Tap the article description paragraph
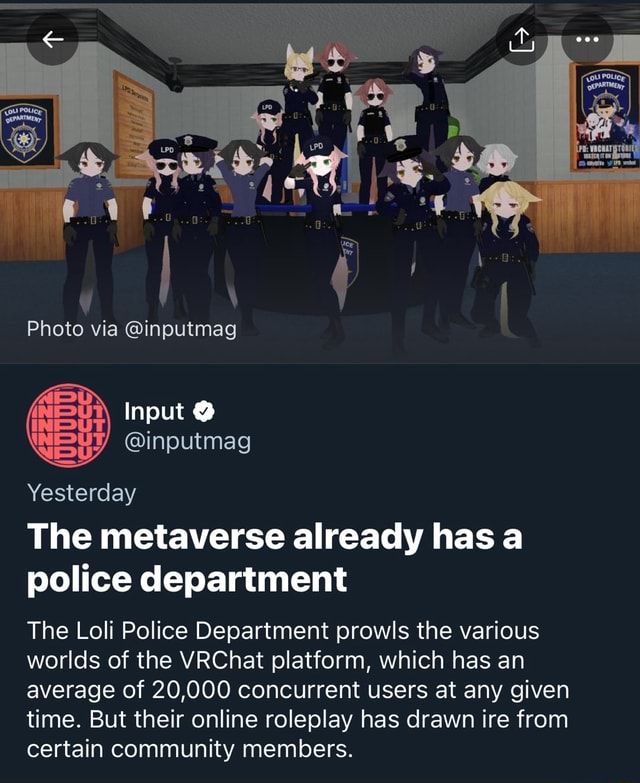 (298, 690)
